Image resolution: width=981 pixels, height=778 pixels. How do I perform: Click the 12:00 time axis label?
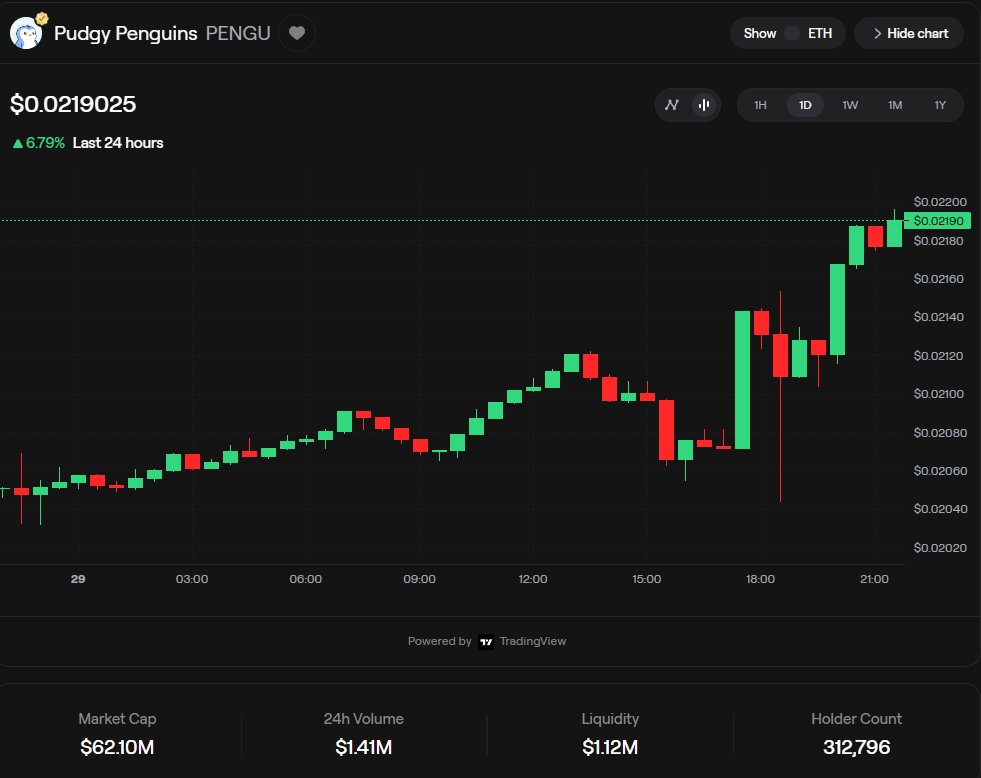[x=532, y=579]
